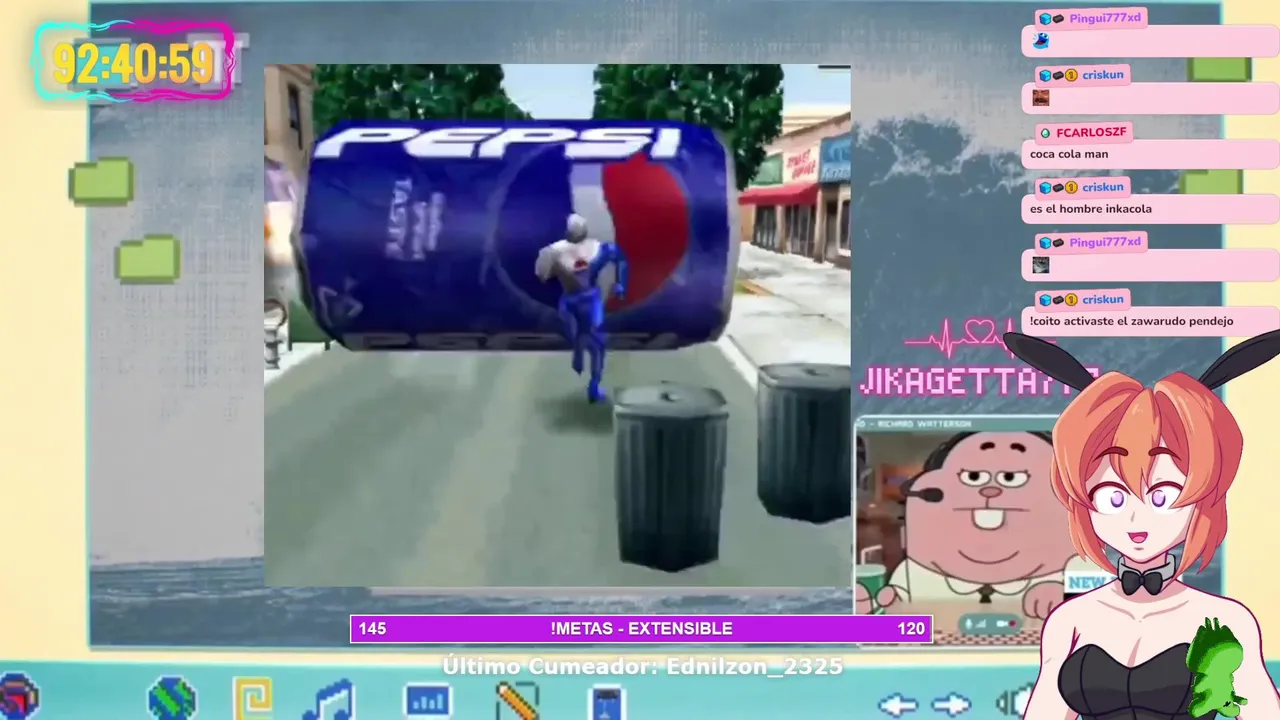Click the green dinosaur sticker
Viewport: 1280px width, 720px height.
click(1216, 666)
